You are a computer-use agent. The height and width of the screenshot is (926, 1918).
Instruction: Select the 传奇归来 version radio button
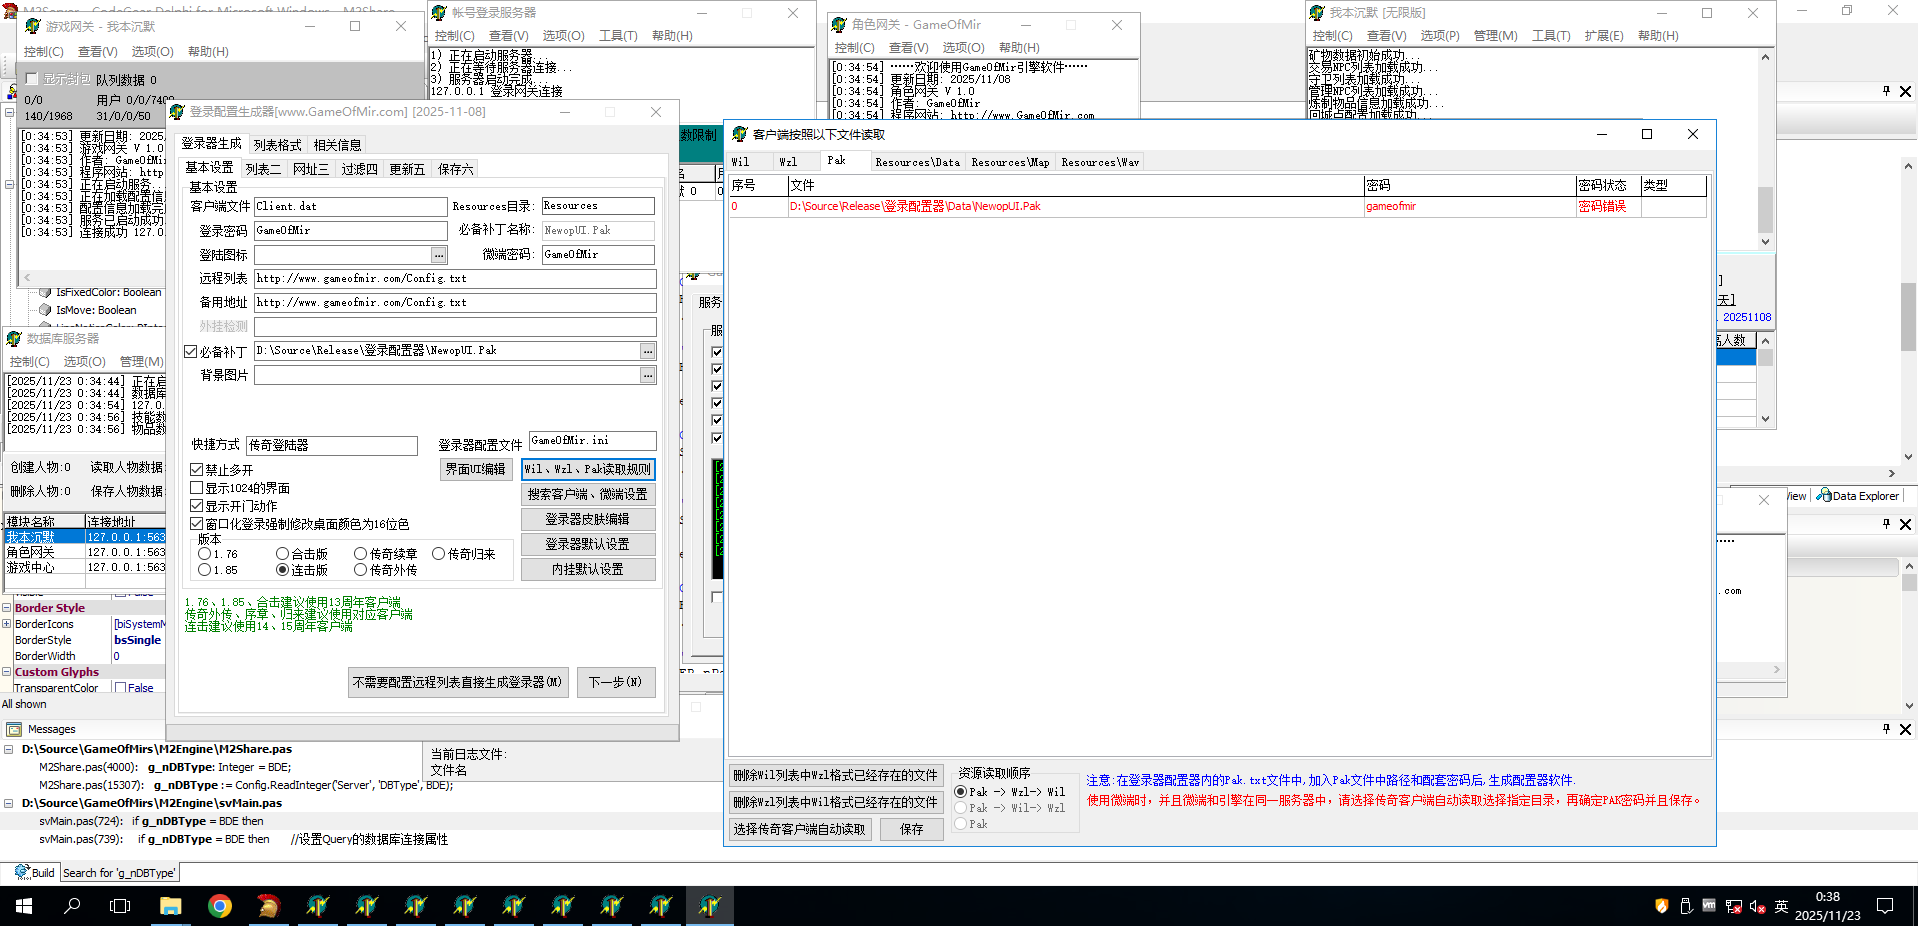tap(438, 554)
